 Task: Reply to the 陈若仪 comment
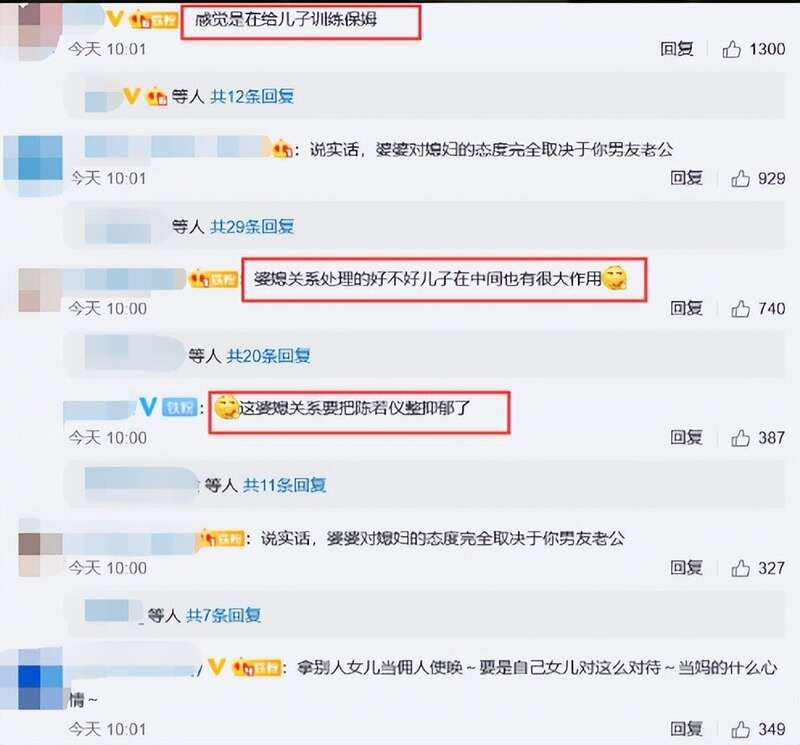click(x=686, y=437)
